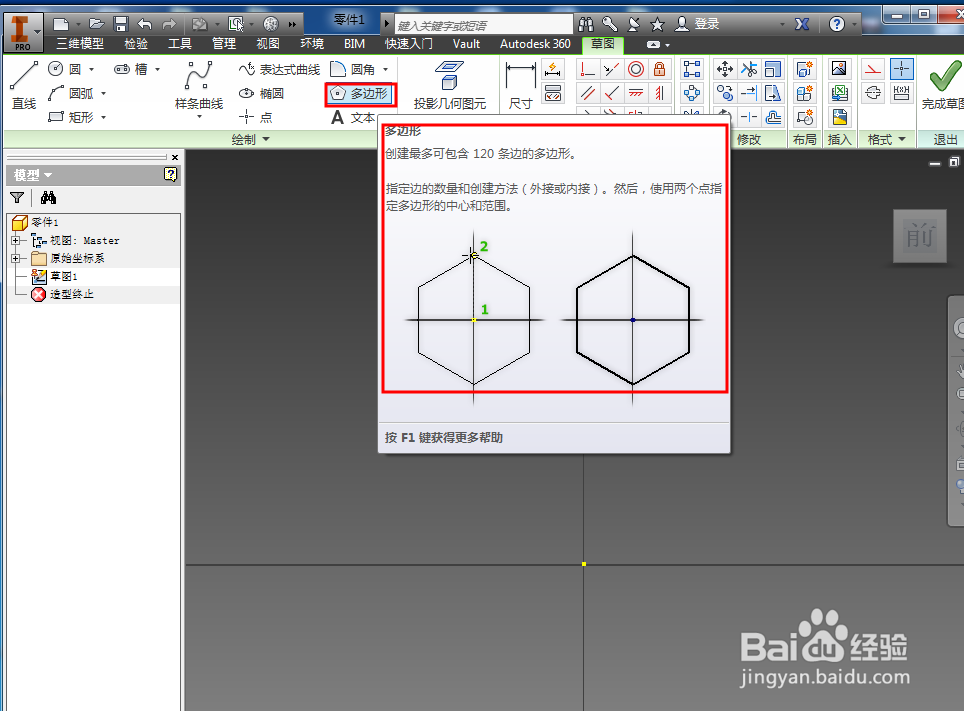Viewport: 964px width, 711px height.
Task: Insert an image into the sketch
Action: point(839,69)
